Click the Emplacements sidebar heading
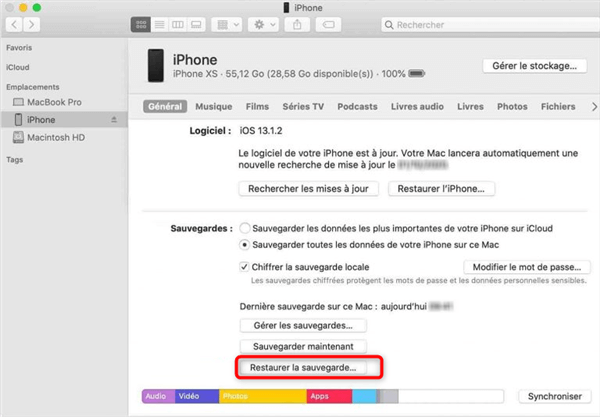This screenshot has height=417, width=600. pos(33,87)
